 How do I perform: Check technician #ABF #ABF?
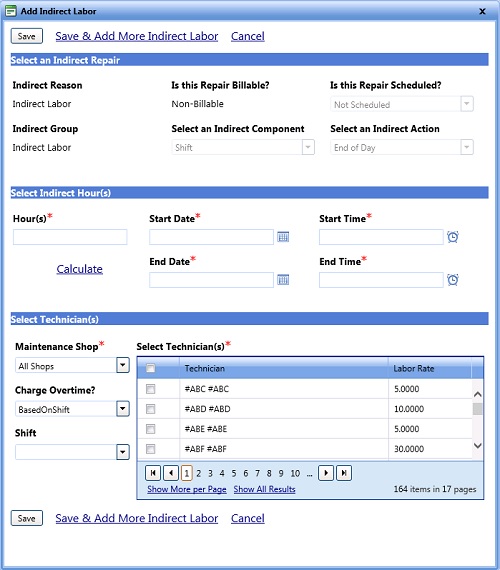point(151,449)
